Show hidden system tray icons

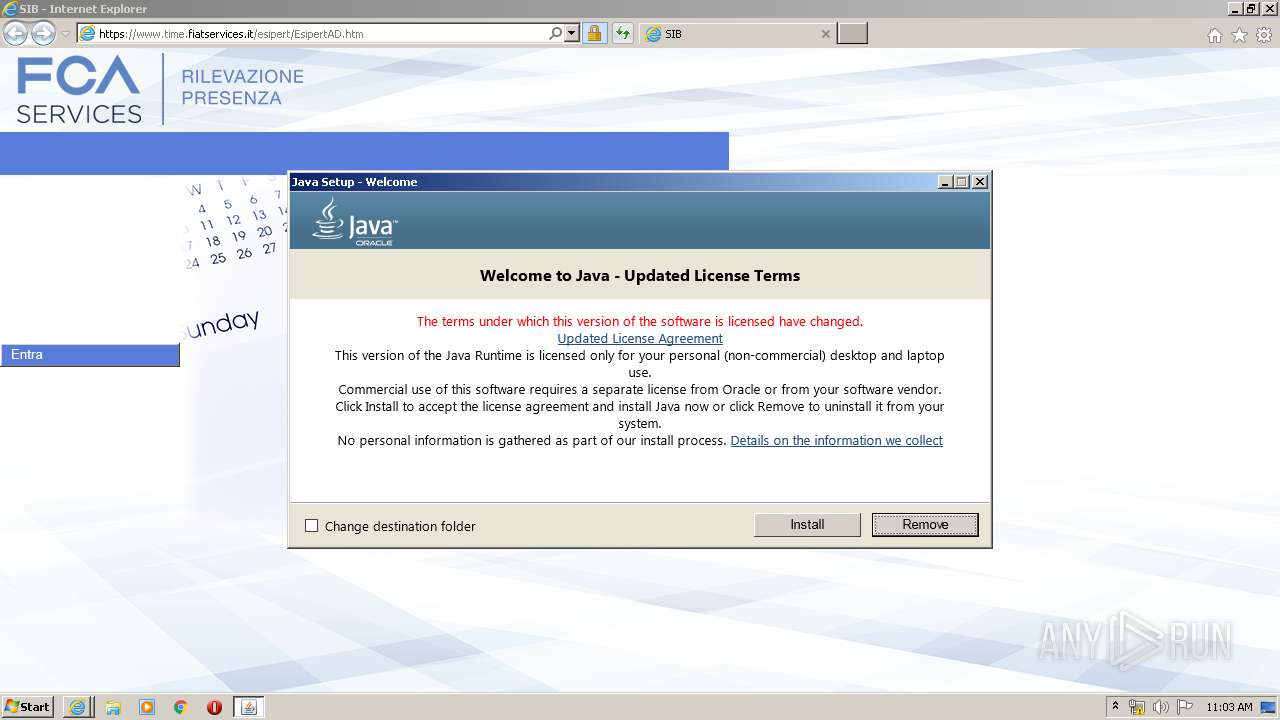(1115, 707)
